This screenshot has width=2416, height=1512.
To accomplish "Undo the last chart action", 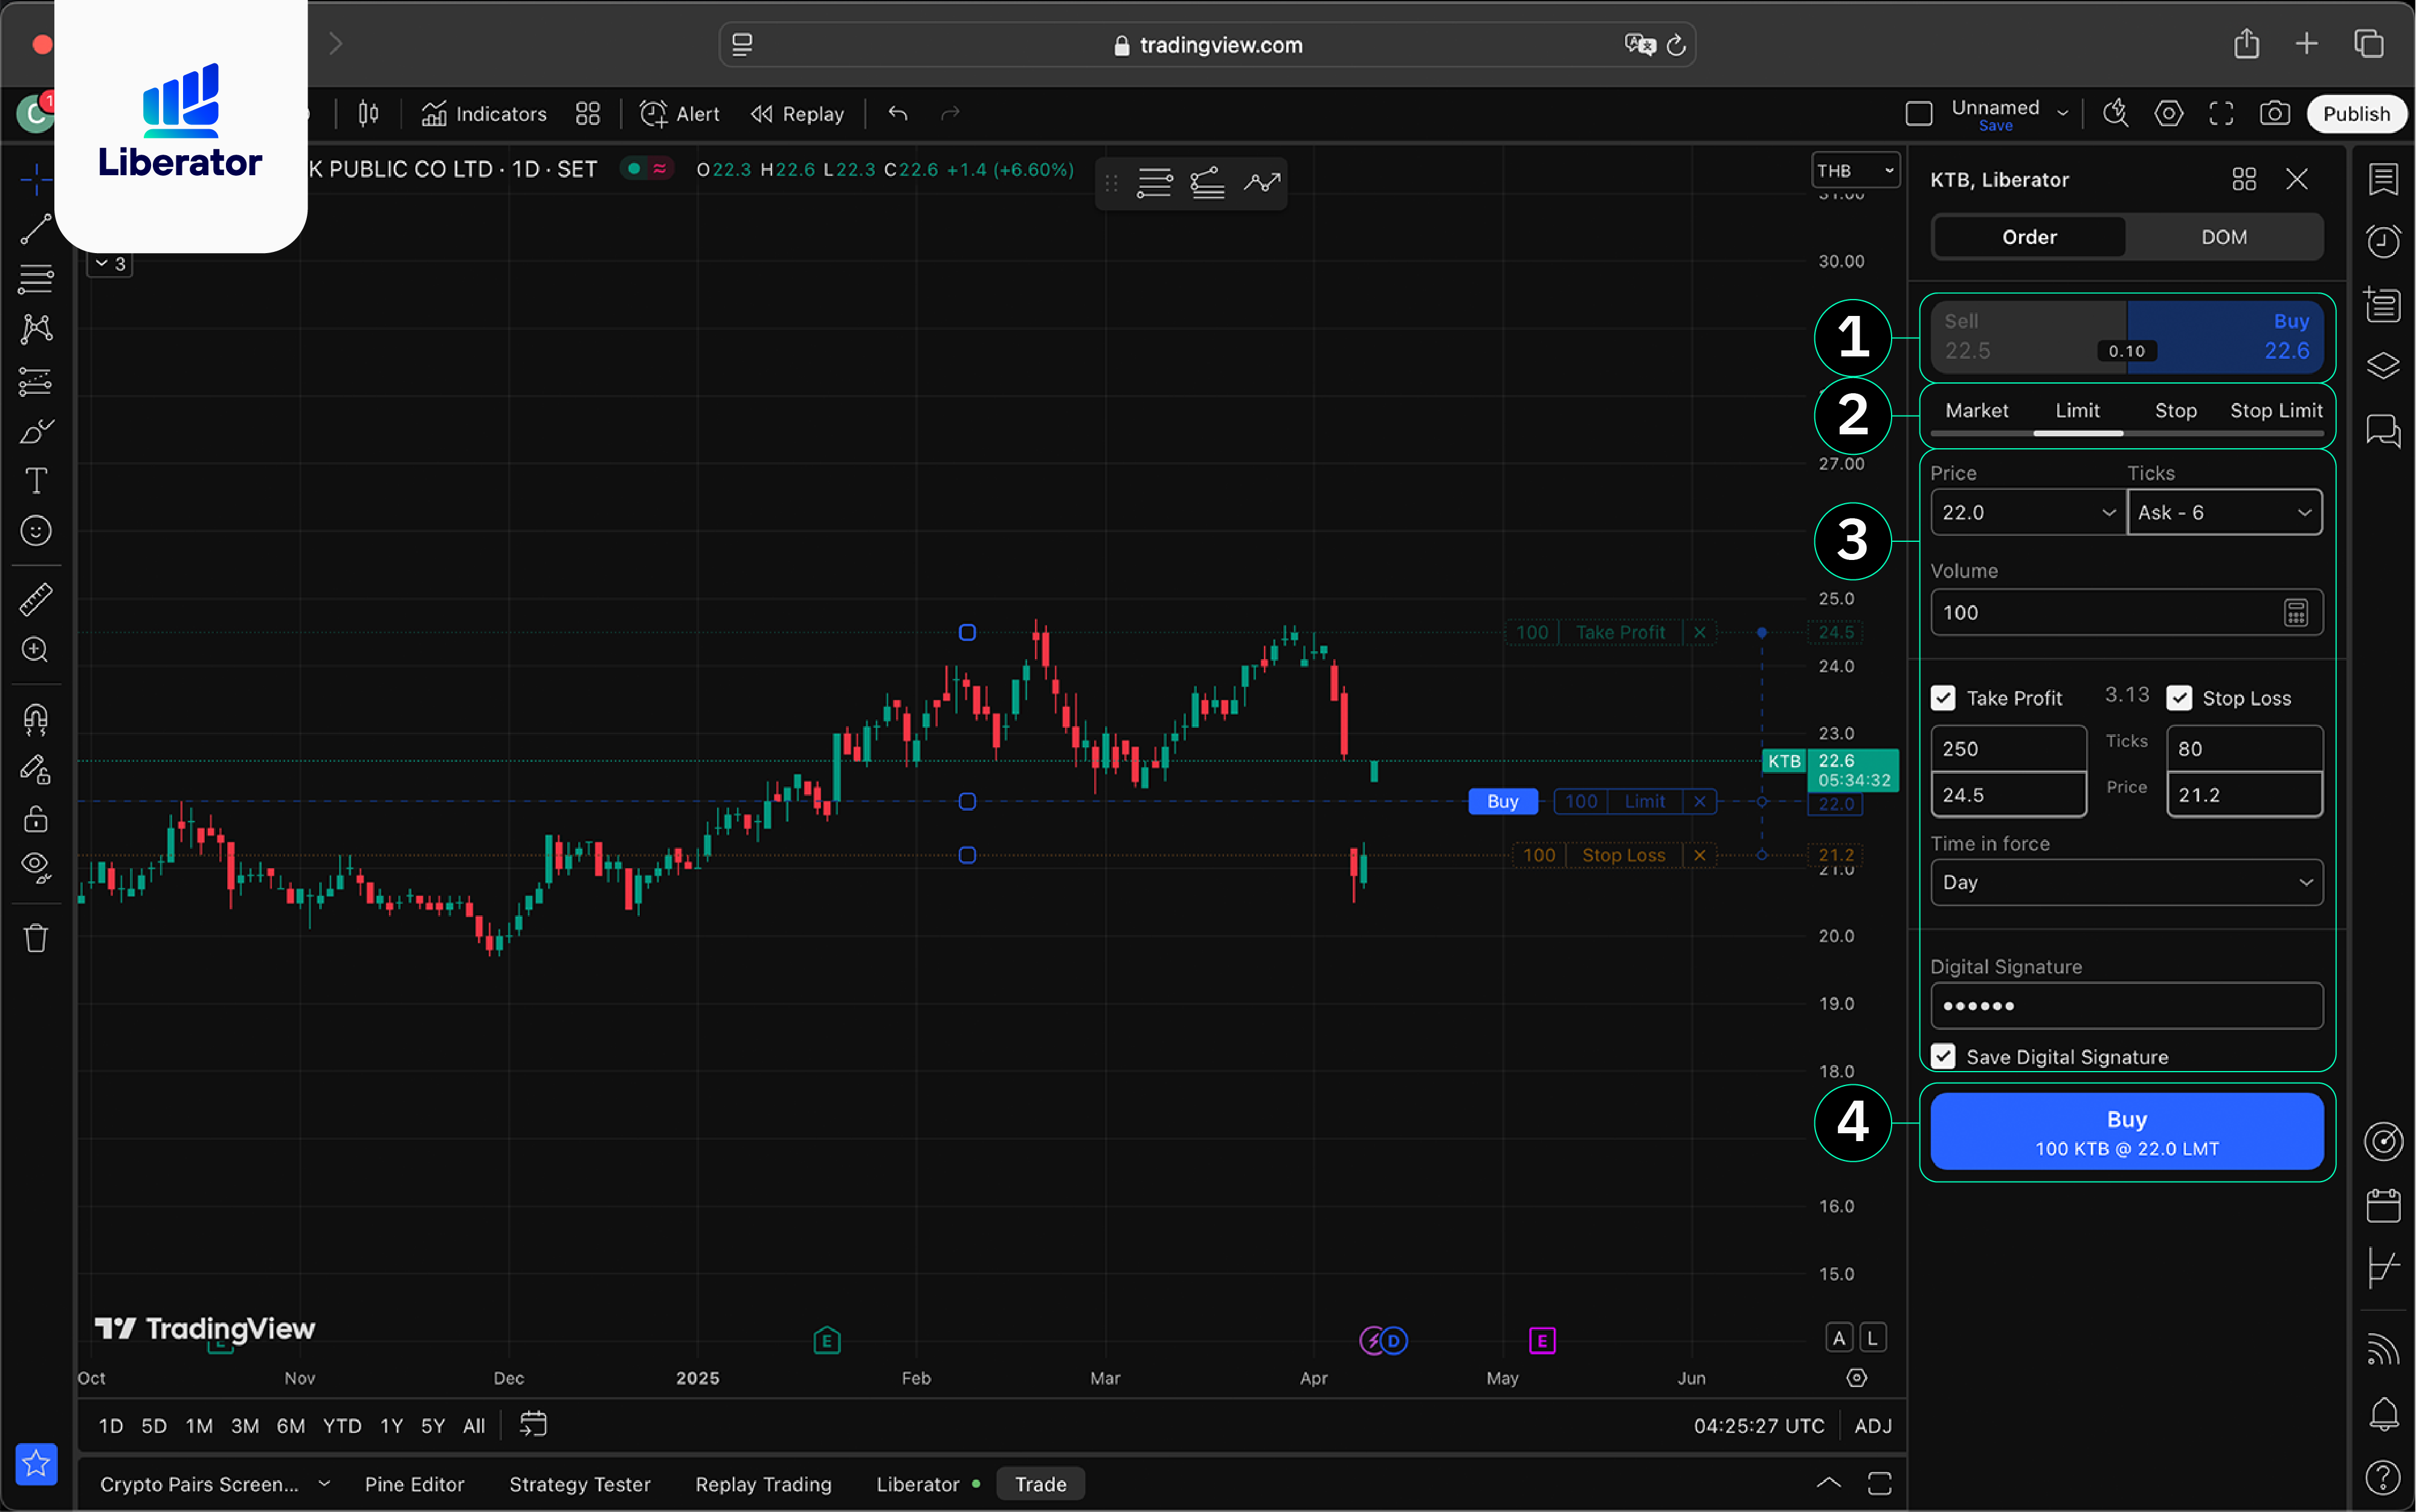I will (x=898, y=114).
